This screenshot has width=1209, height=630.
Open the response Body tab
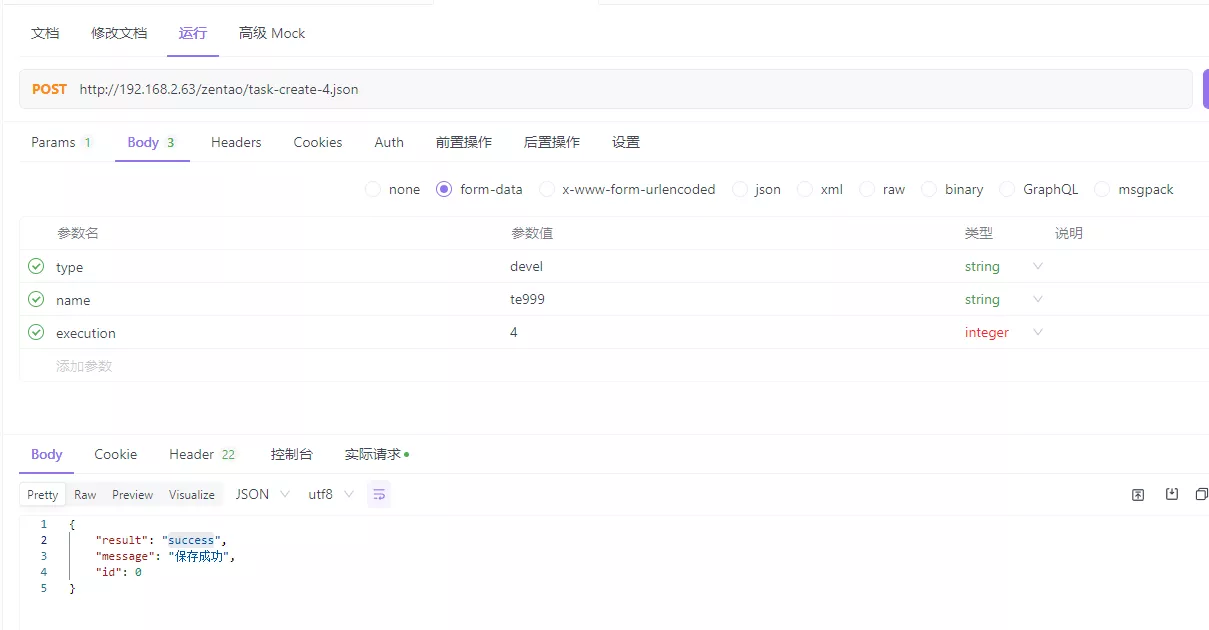tap(47, 454)
